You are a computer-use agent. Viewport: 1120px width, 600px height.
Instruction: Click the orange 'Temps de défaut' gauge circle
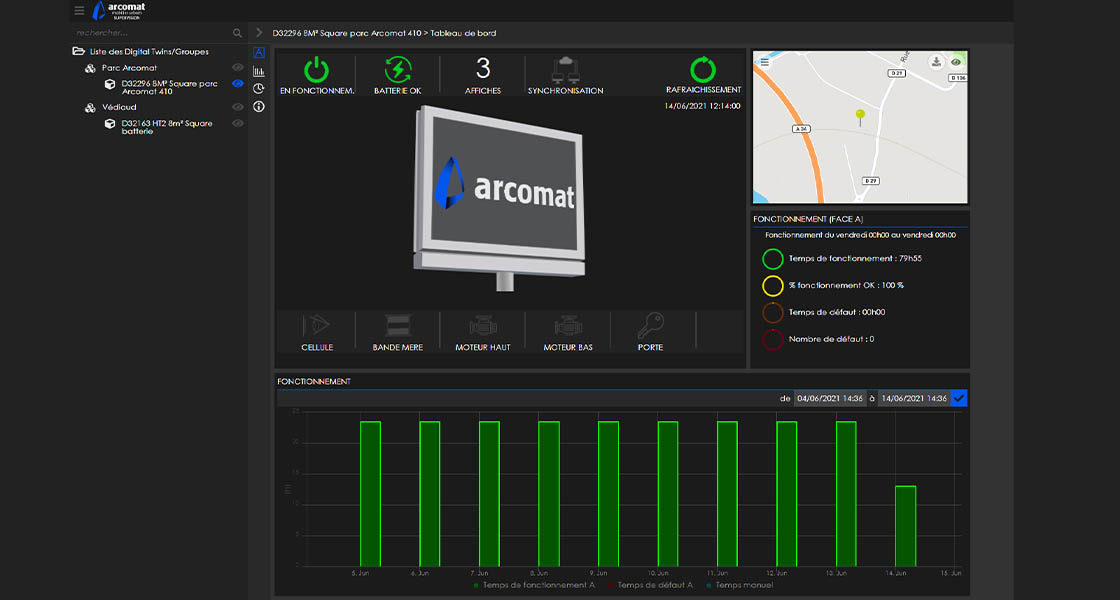click(x=773, y=312)
